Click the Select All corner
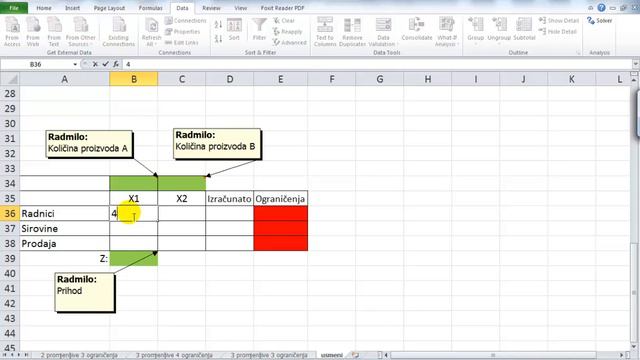 pyautogui.click(x=10, y=79)
